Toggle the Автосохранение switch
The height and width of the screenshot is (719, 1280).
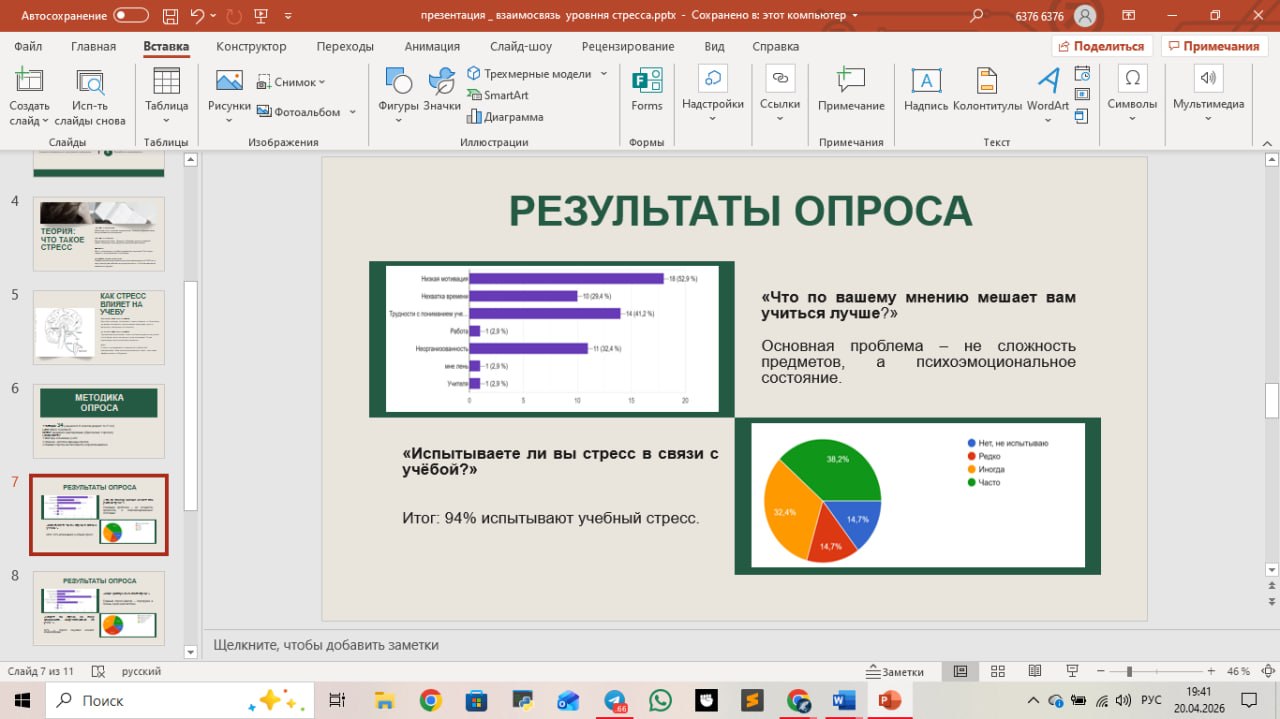pos(131,16)
